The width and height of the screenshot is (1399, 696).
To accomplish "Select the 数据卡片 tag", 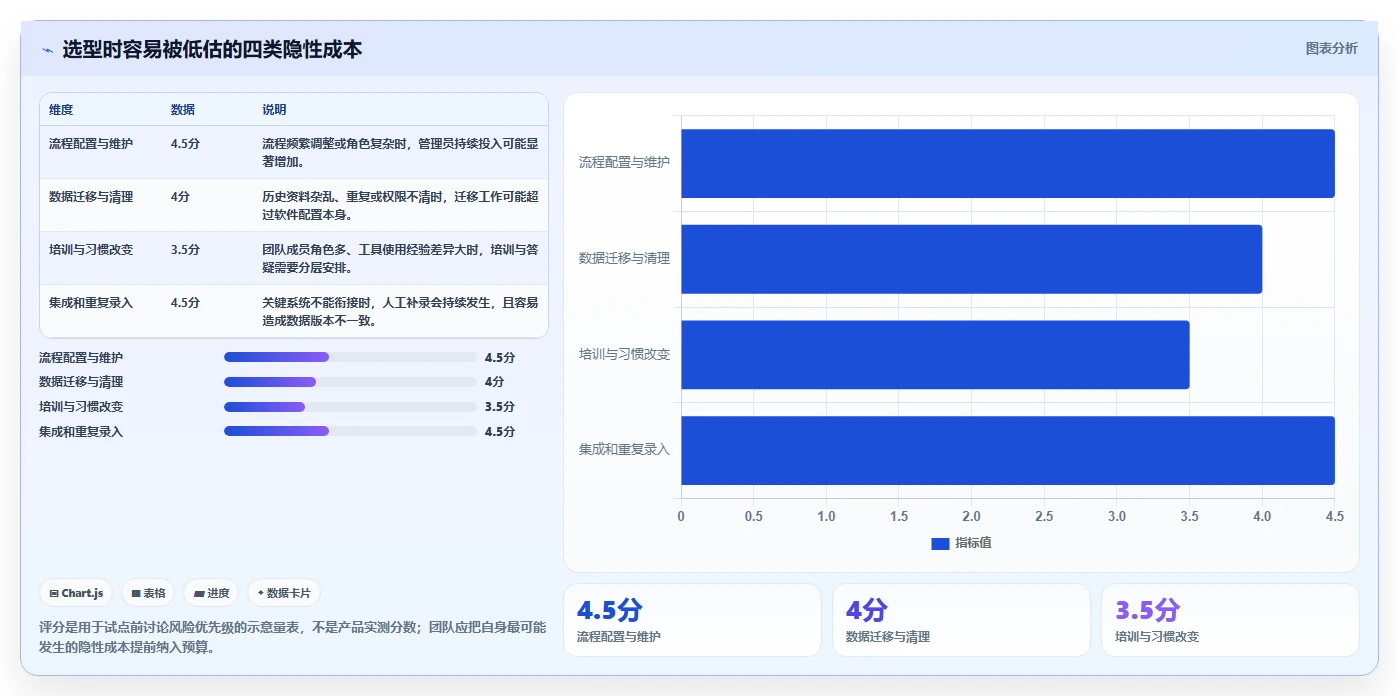I will [284, 593].
